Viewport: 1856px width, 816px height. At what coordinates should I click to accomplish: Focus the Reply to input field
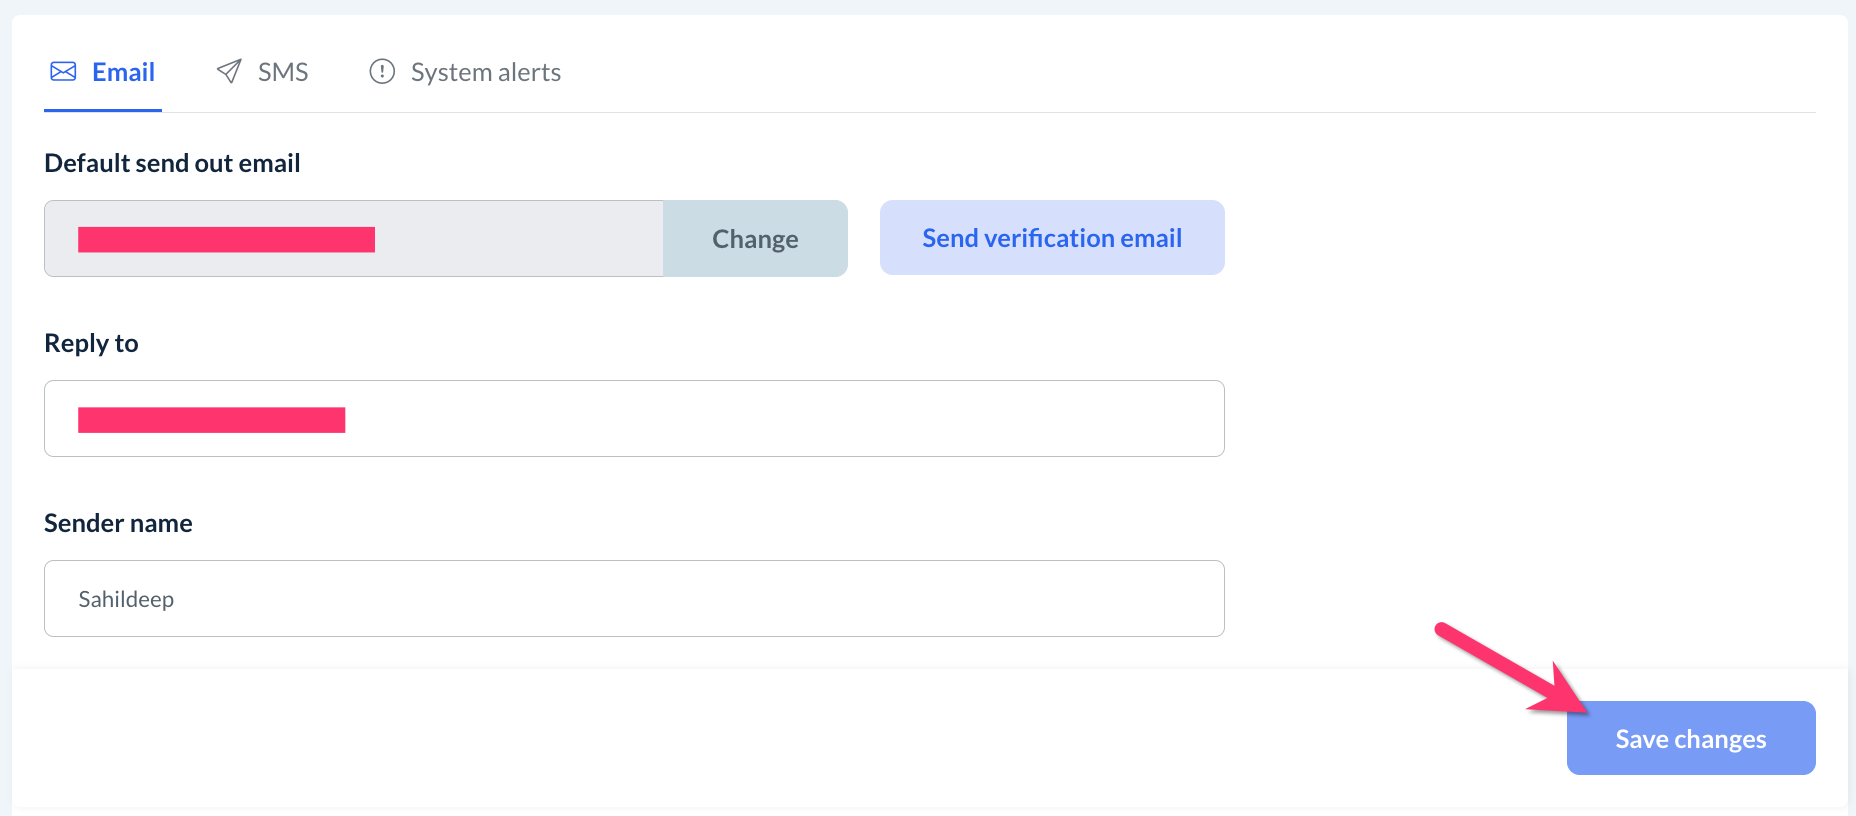click(x=780, y=419)
